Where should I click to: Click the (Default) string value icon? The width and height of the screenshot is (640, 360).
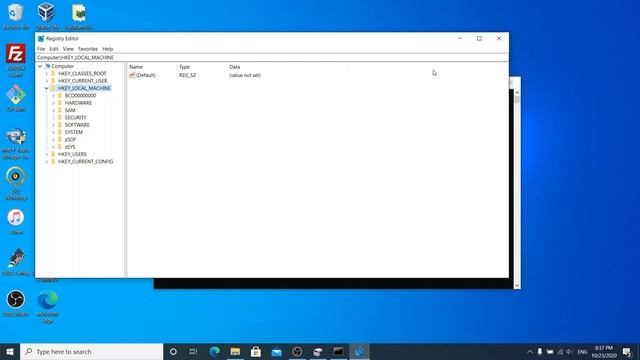click(x=132, y=75)
